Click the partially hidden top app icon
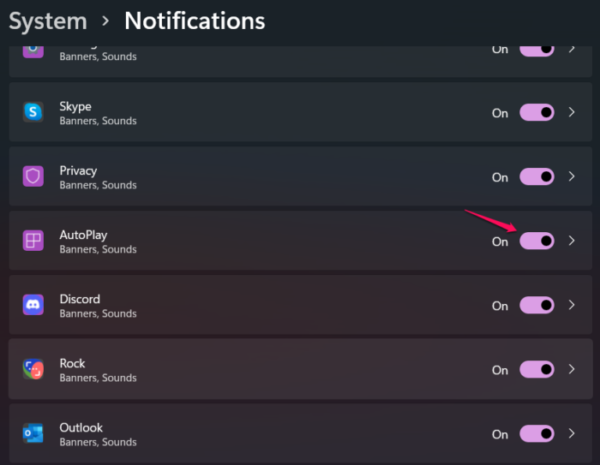 tap(34, 50)
